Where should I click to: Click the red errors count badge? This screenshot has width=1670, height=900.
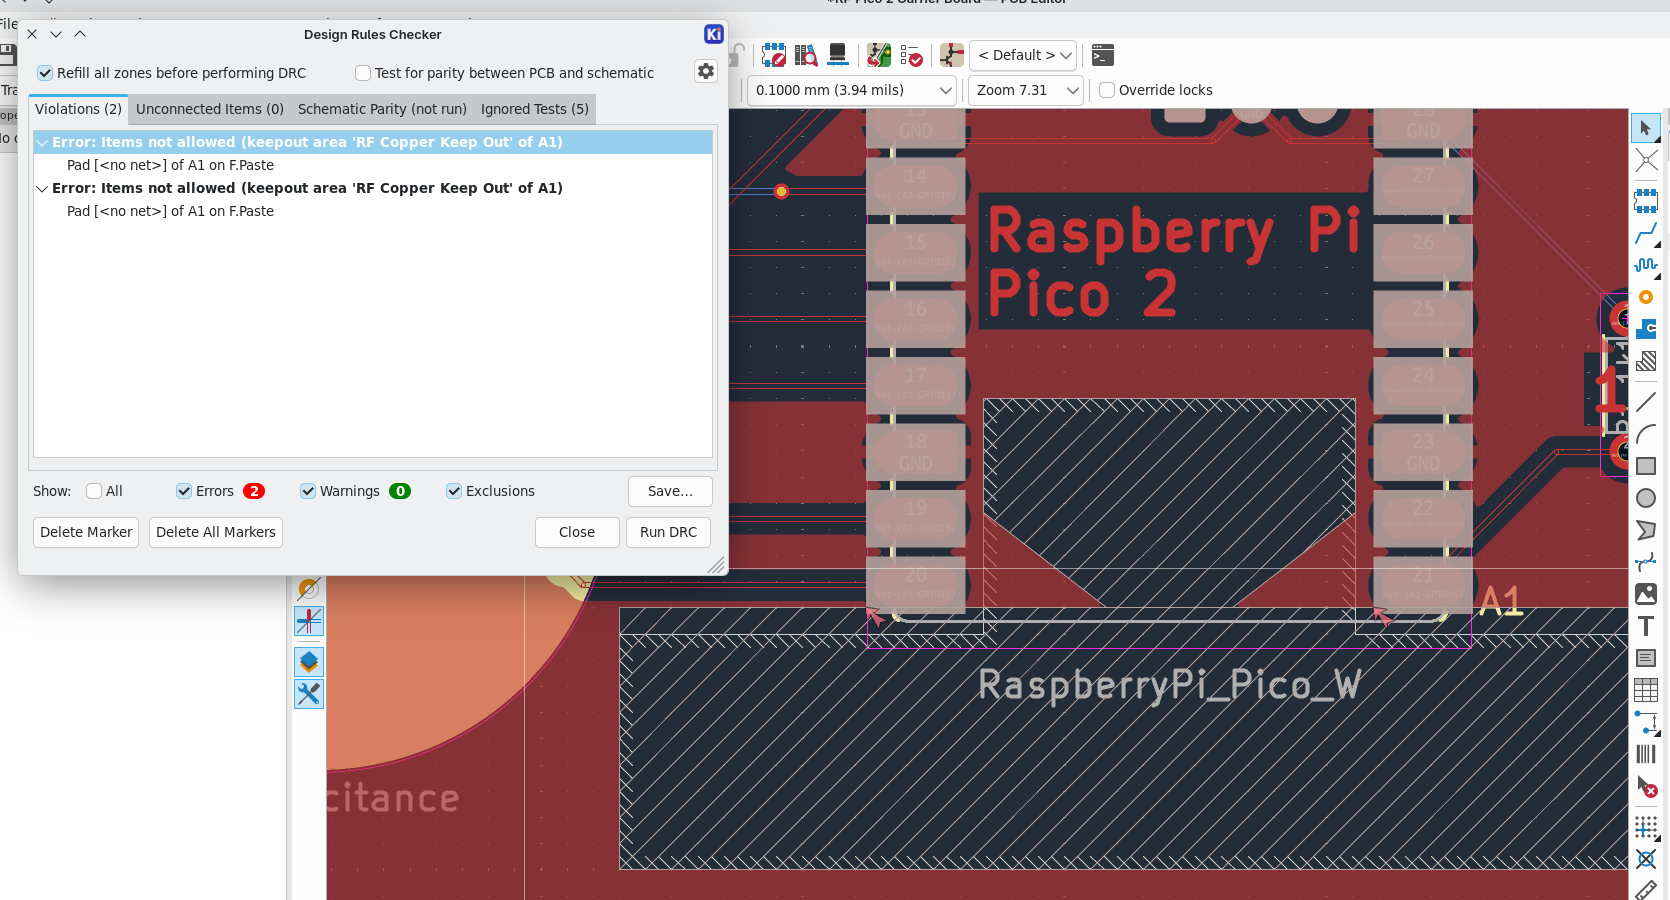click(x=254, y=491)
